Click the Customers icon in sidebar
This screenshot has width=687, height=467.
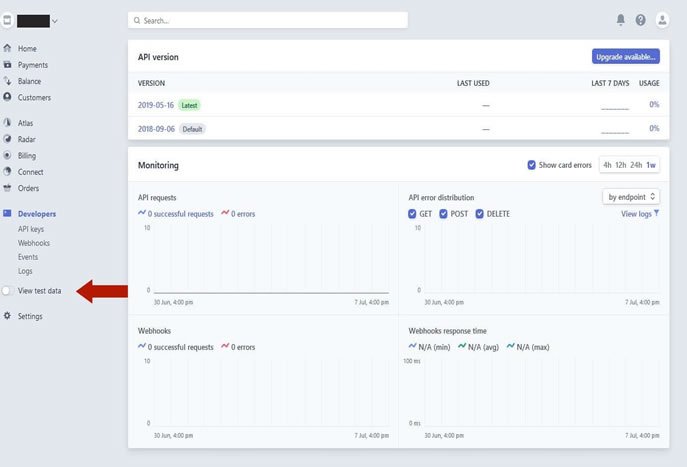[x=8, y=97]
